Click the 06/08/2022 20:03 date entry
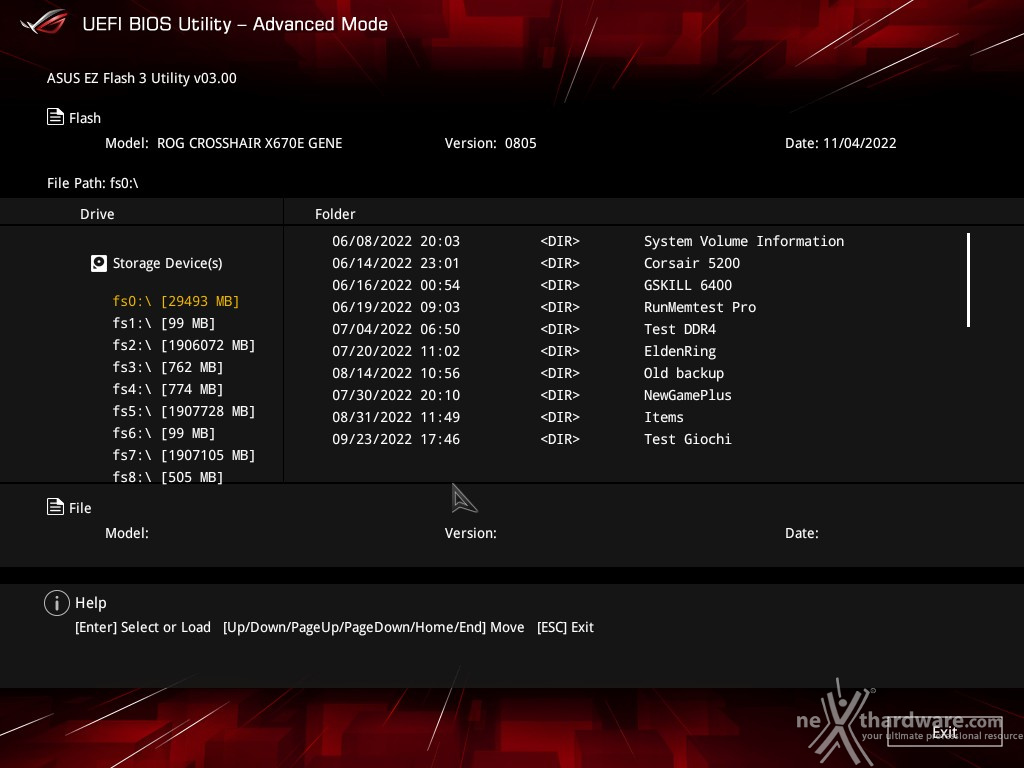 pyautogui.click(x=396, y=241)
